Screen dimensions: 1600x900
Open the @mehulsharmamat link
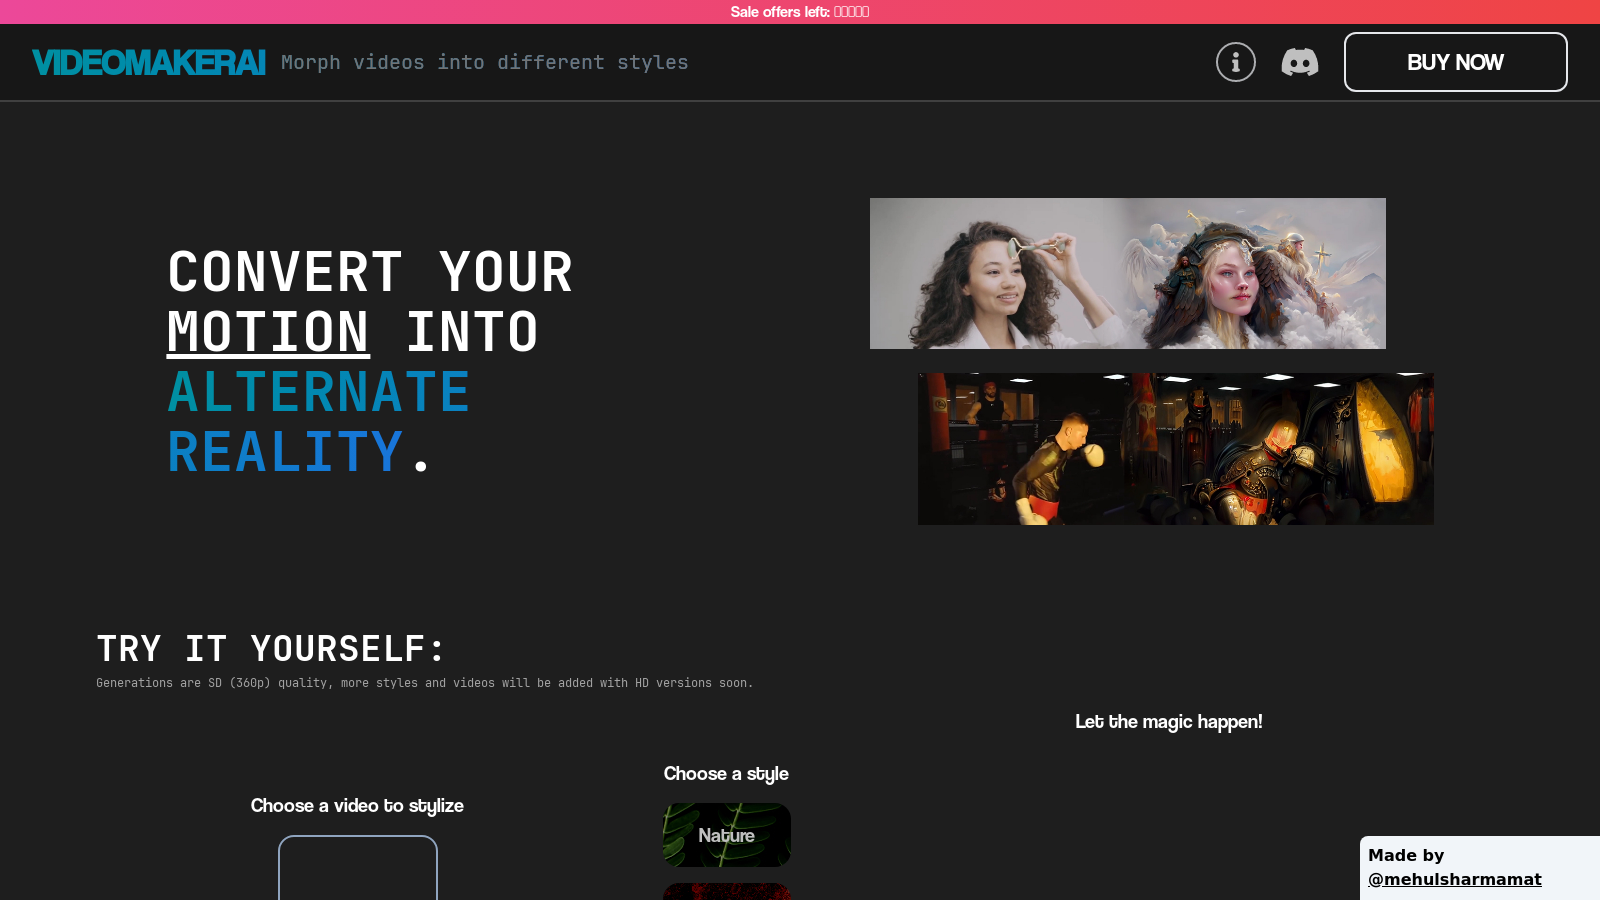pyautogui.click(x=1454, y=879)
